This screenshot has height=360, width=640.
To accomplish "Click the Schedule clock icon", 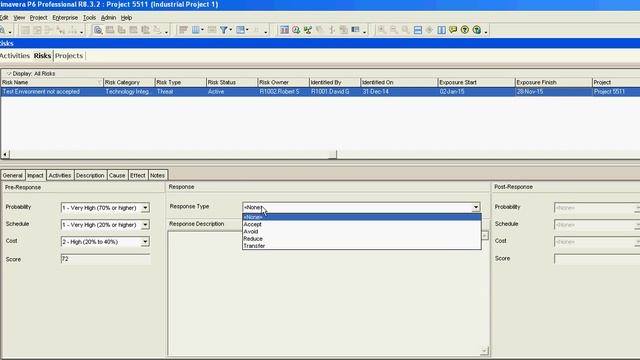I will [x=296, y=30].
